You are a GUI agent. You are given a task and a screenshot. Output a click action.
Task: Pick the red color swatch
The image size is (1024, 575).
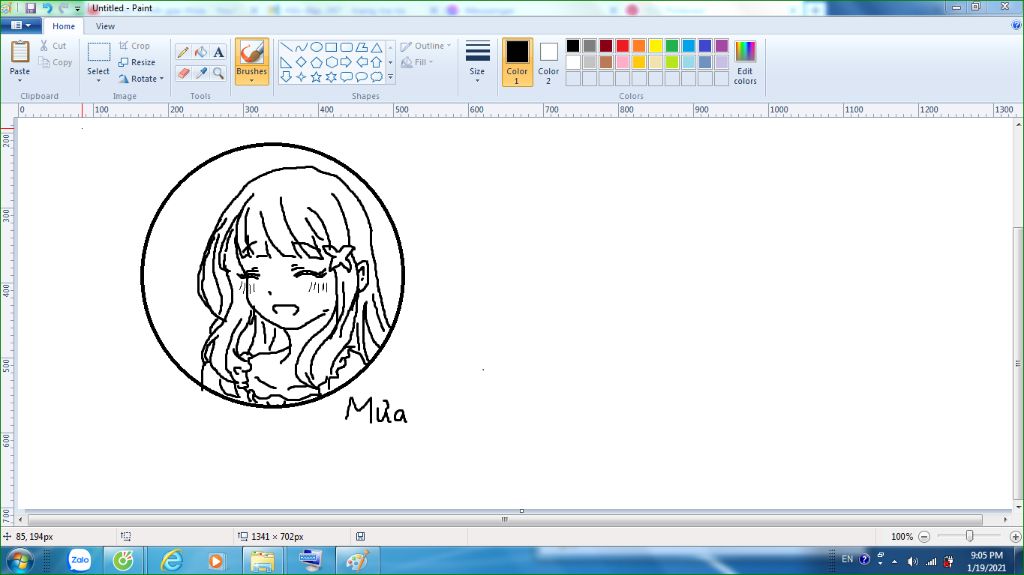[622, 46]
